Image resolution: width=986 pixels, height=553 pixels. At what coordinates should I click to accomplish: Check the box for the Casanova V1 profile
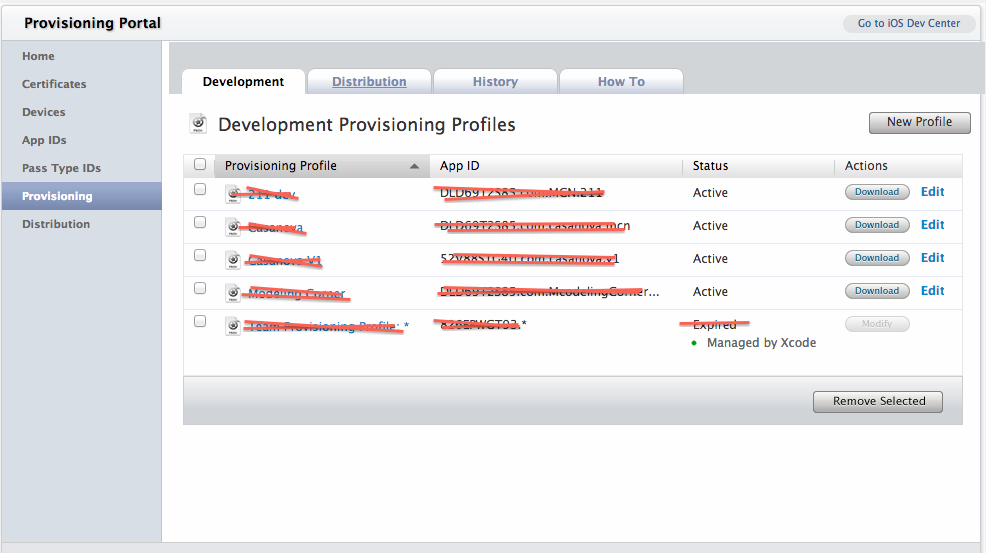200,255
